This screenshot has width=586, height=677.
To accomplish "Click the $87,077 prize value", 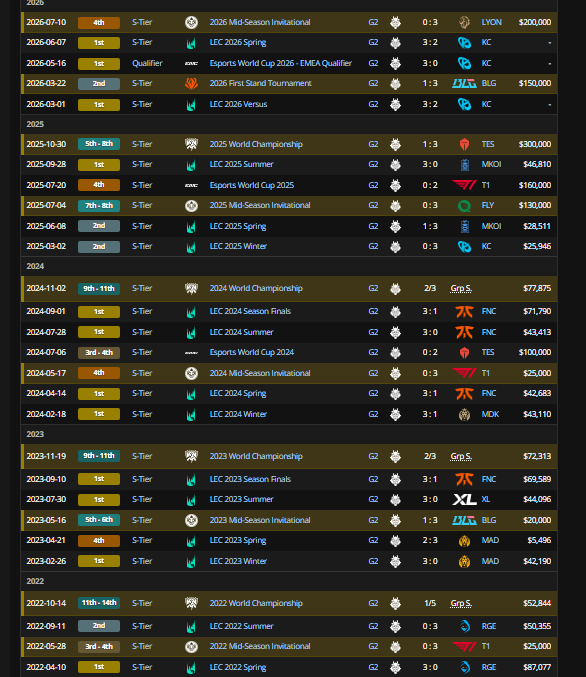I will click(537, 667).
